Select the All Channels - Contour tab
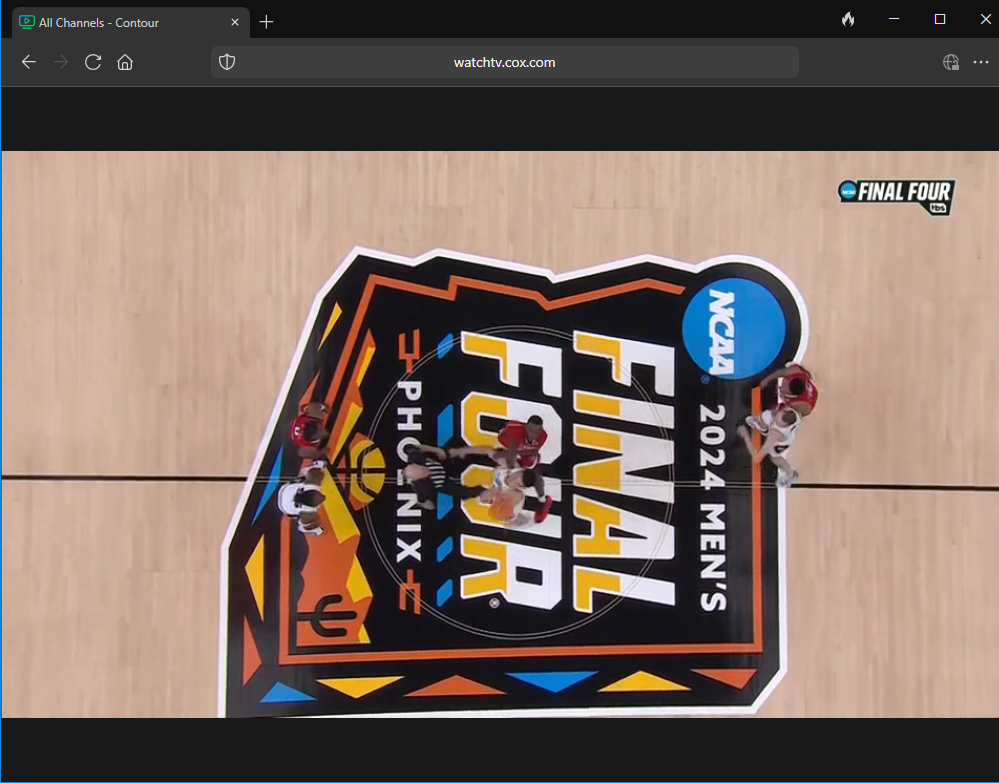The width and height of the screenshot is (999, 783). [x=131, y=22]
